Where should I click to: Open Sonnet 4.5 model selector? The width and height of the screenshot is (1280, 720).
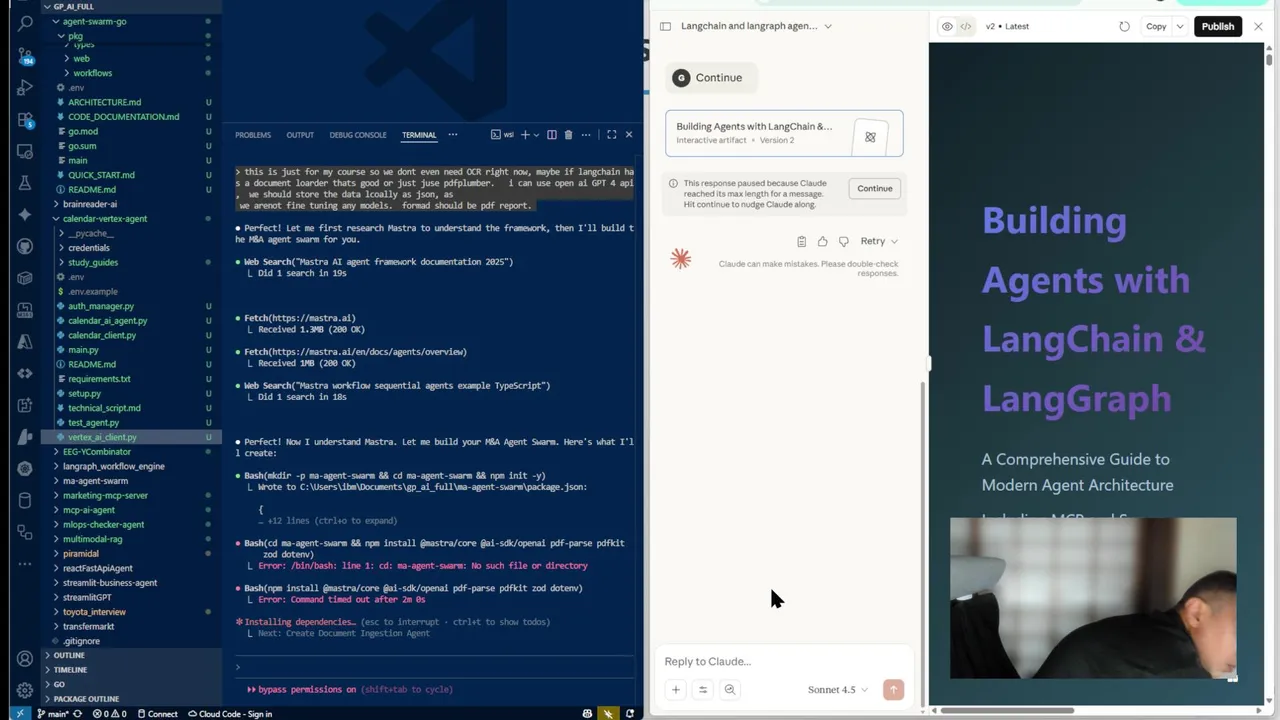[x=838, y=689]
